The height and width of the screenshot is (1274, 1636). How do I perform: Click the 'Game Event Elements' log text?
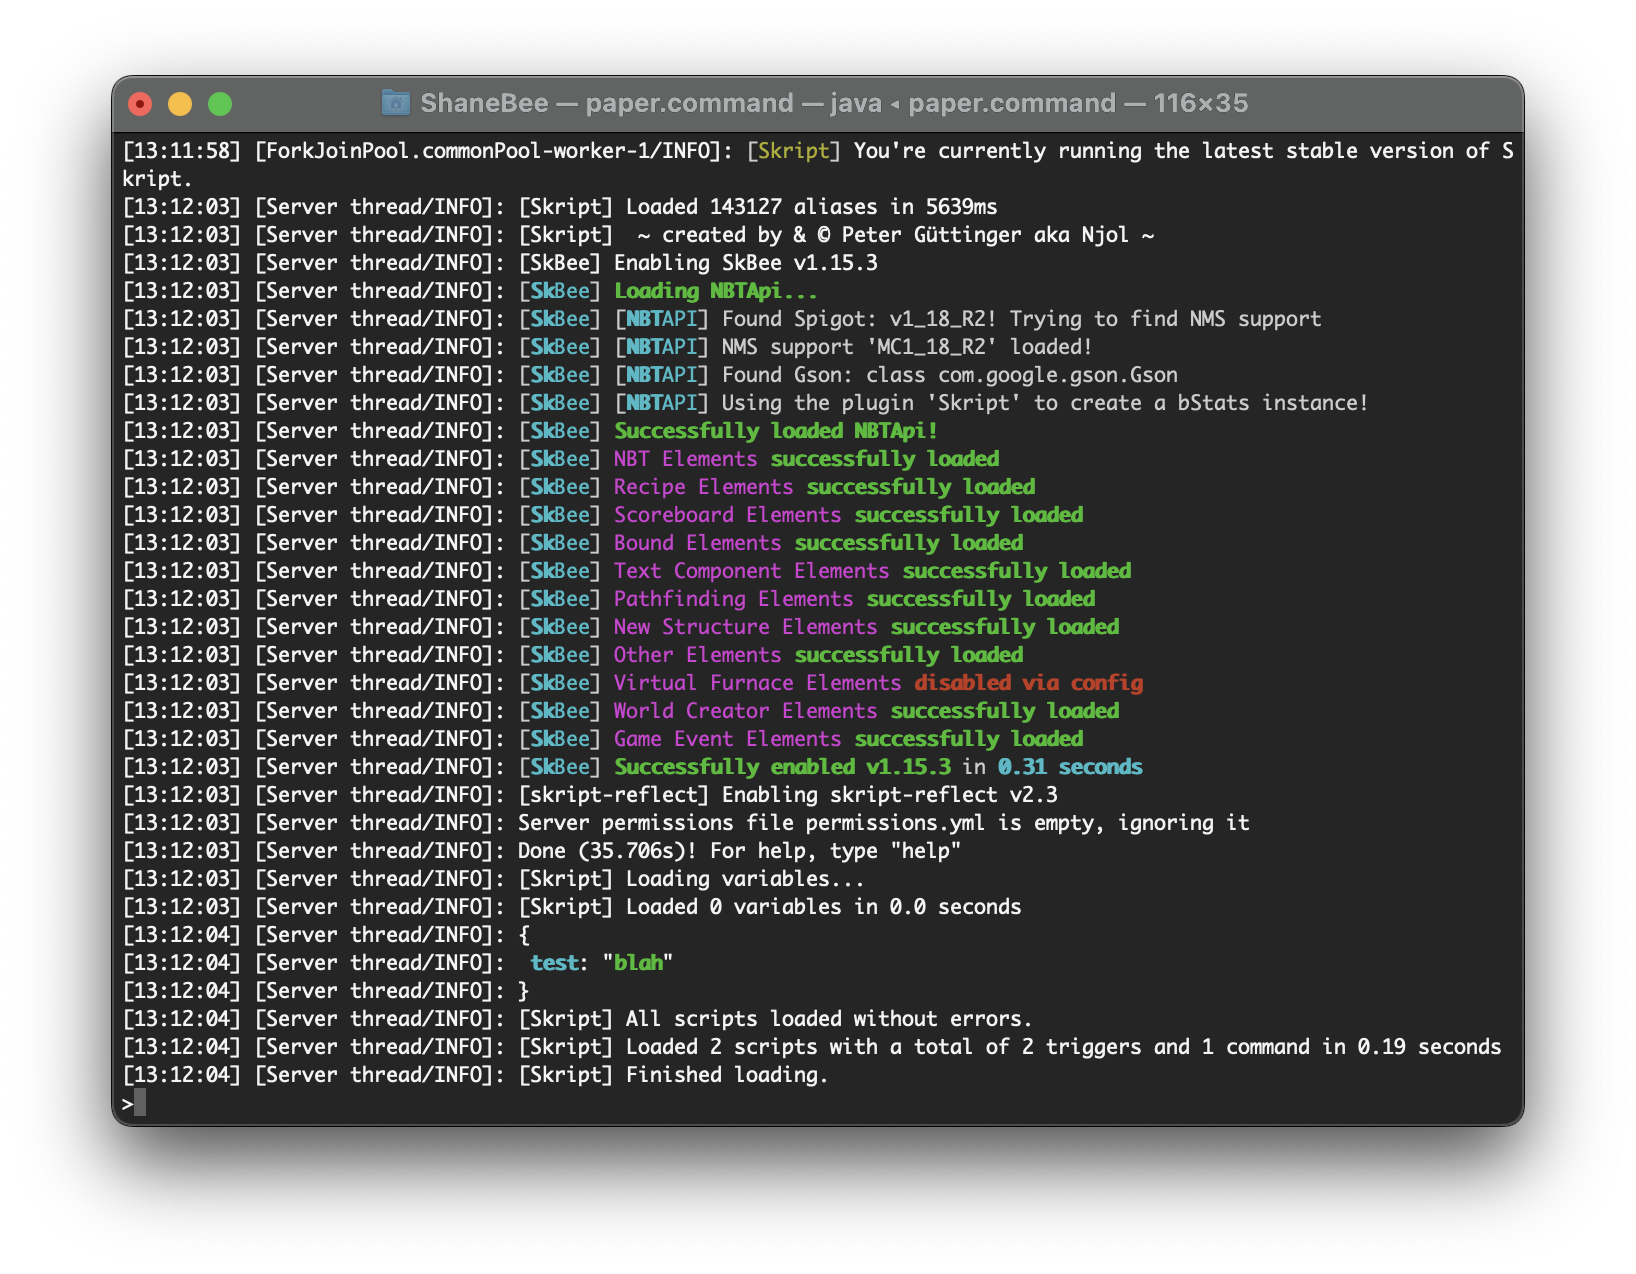pos(727,739)
